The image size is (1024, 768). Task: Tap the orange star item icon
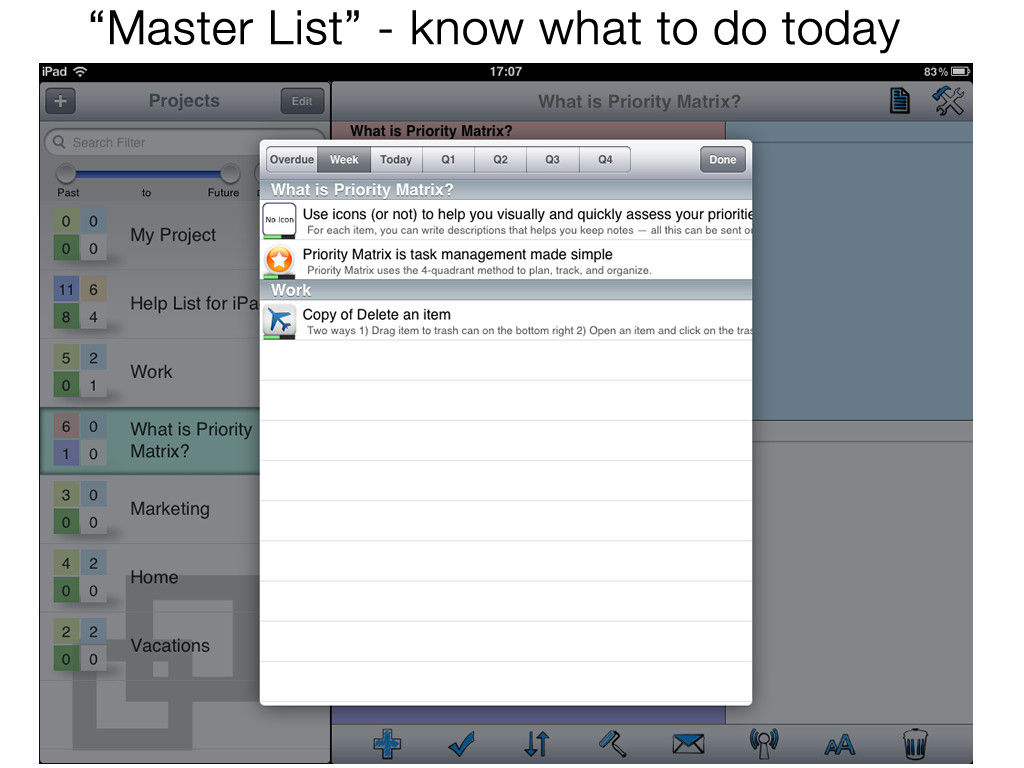[280, 260]
